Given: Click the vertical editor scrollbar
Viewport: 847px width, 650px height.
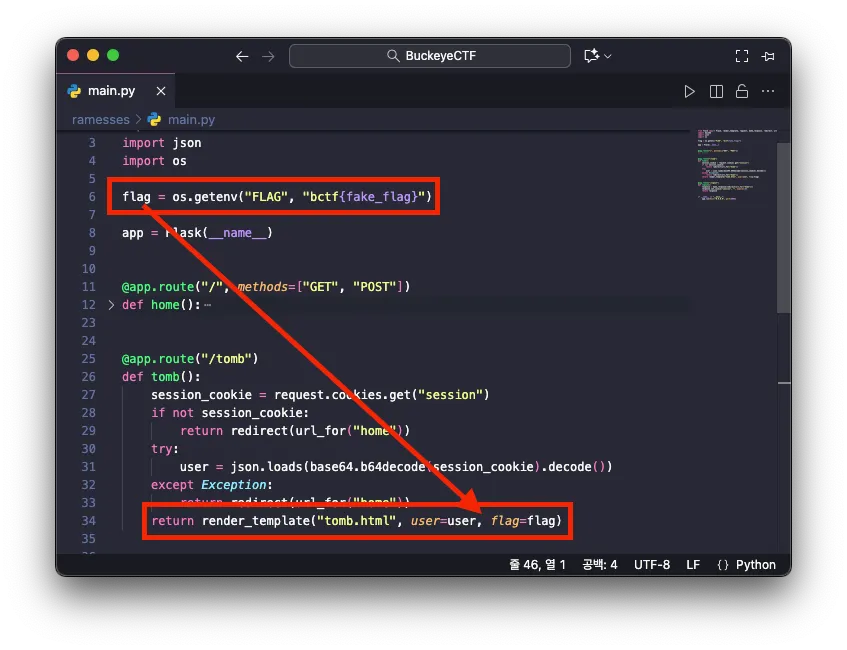Looking at the screenshot, I should [x=784, y=227].
